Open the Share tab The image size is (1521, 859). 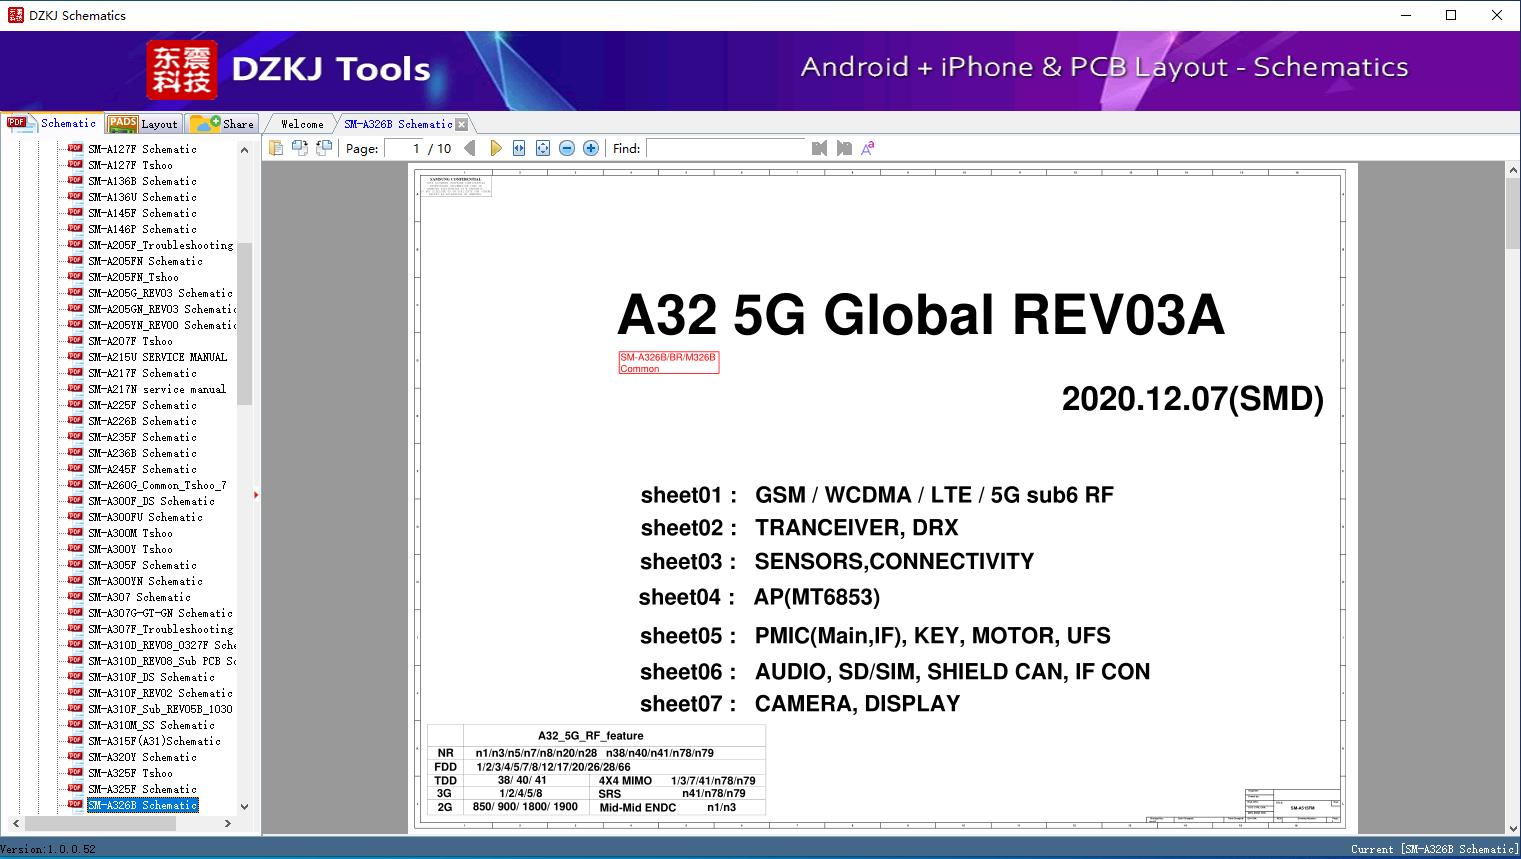tap(223, 124)
